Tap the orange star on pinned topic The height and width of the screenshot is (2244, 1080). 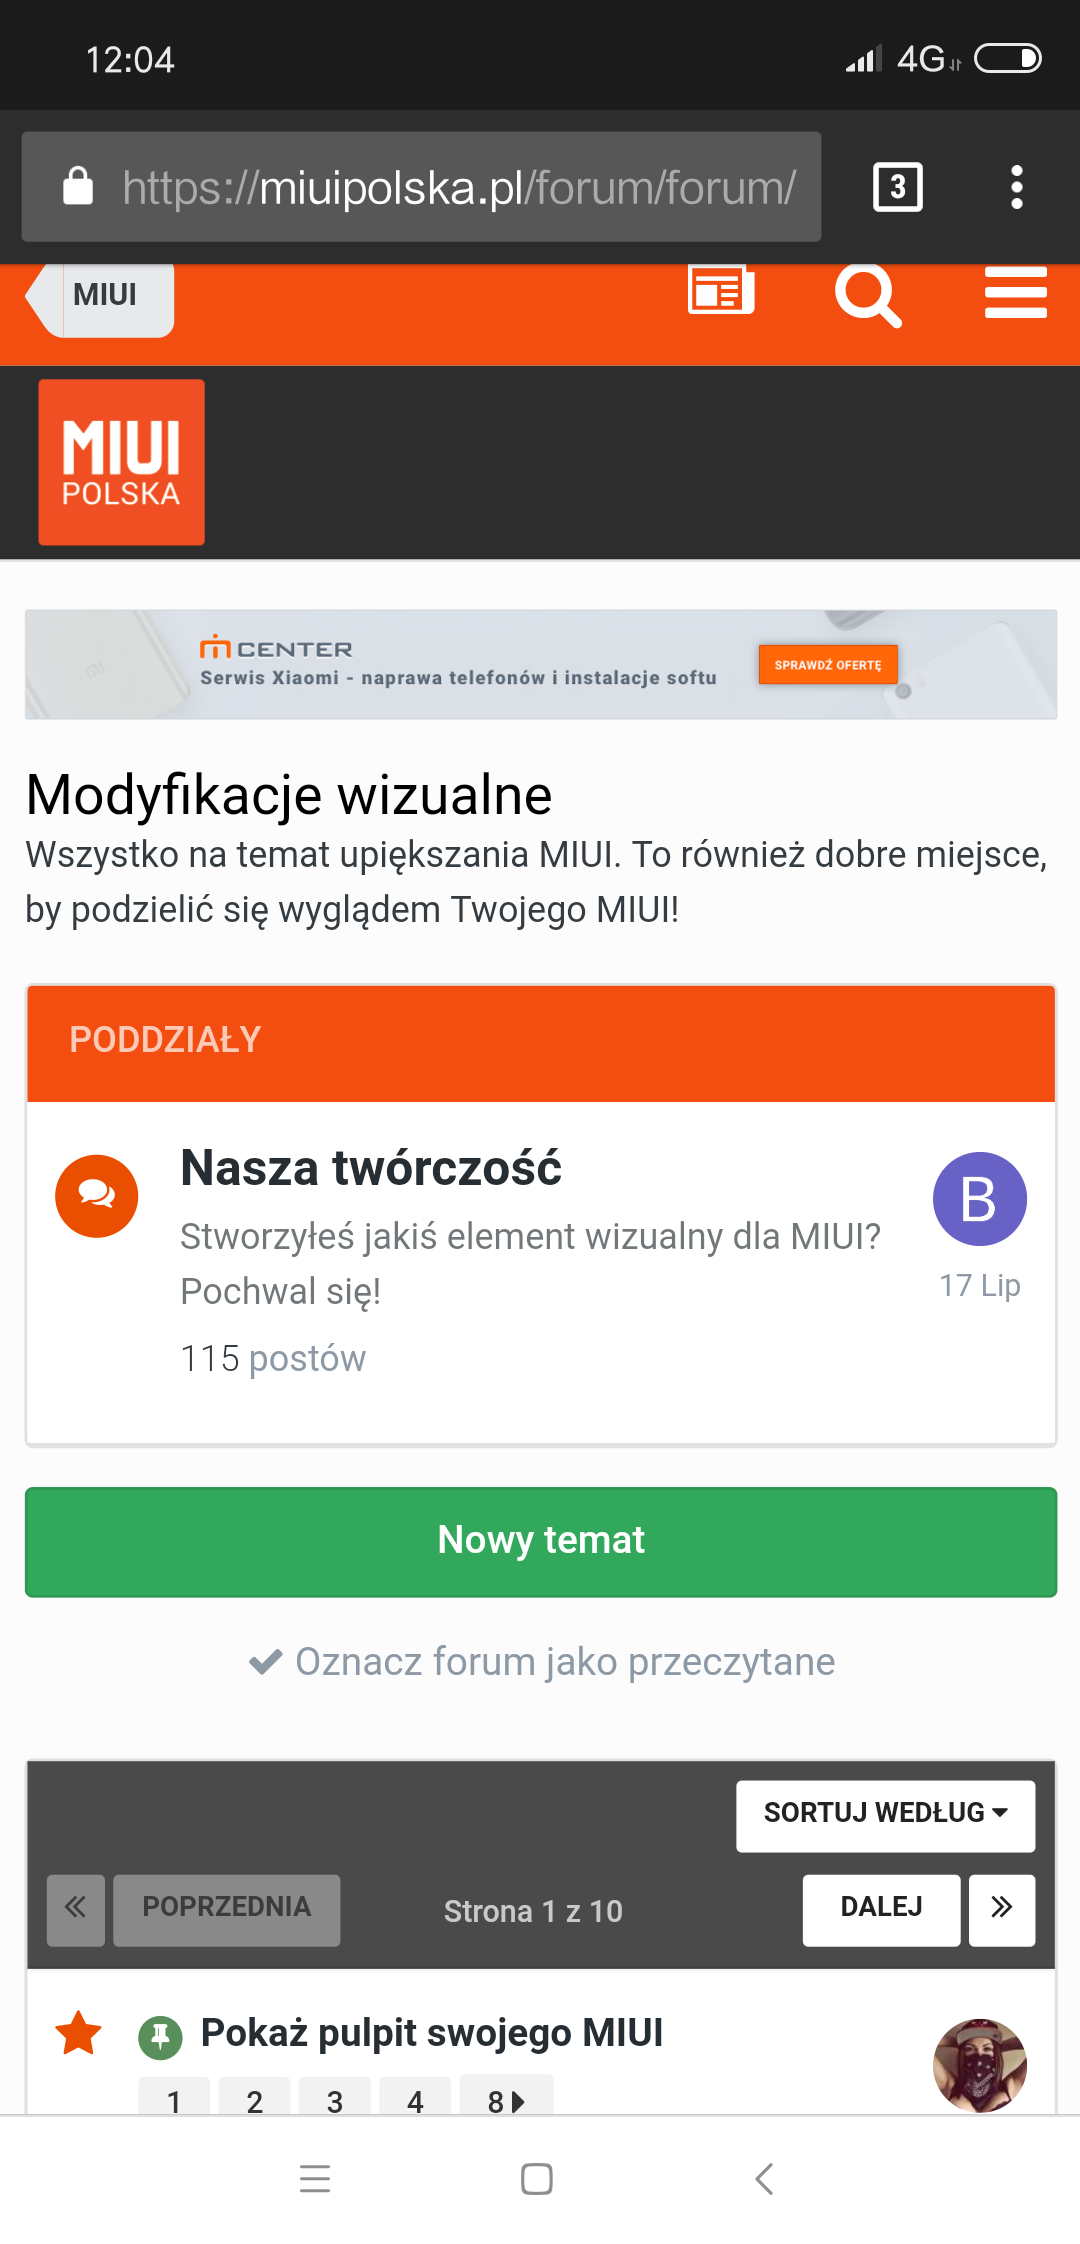78,2033
